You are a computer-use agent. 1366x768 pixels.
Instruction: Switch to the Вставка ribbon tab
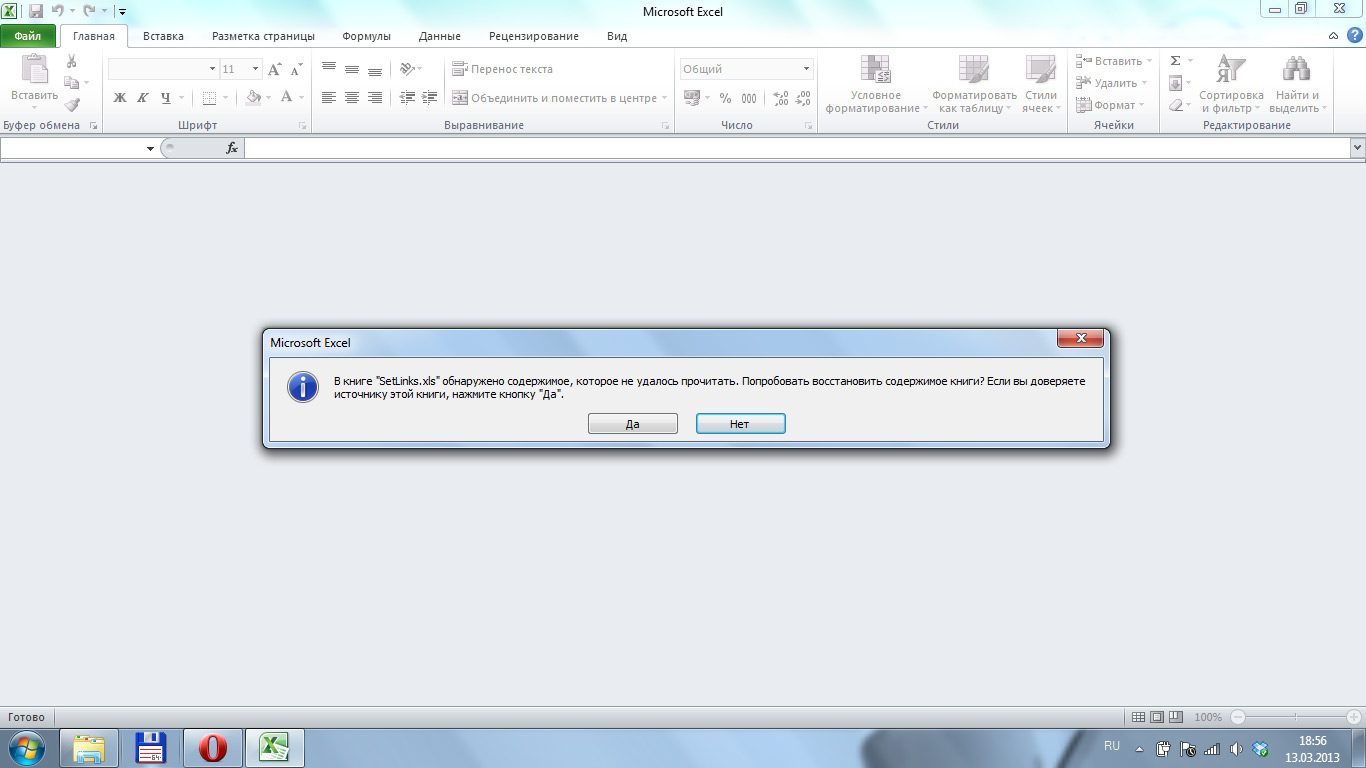click(x=163, y=36)
